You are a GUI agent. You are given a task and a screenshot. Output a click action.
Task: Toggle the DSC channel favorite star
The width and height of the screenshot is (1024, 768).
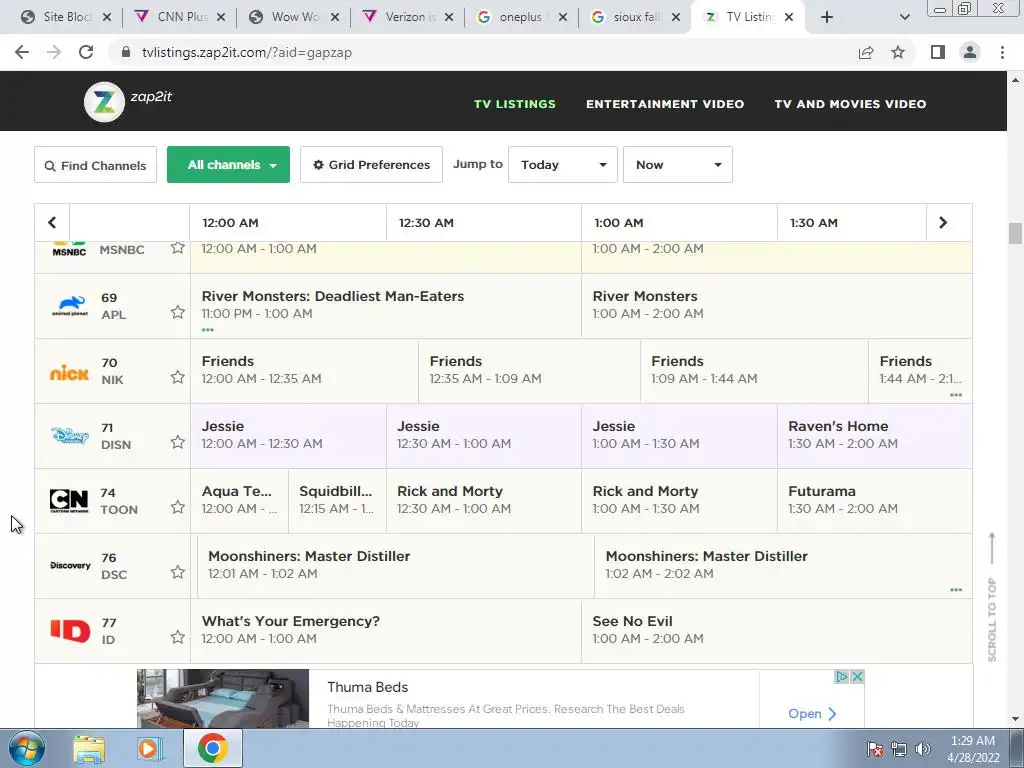tap(178, 572)
